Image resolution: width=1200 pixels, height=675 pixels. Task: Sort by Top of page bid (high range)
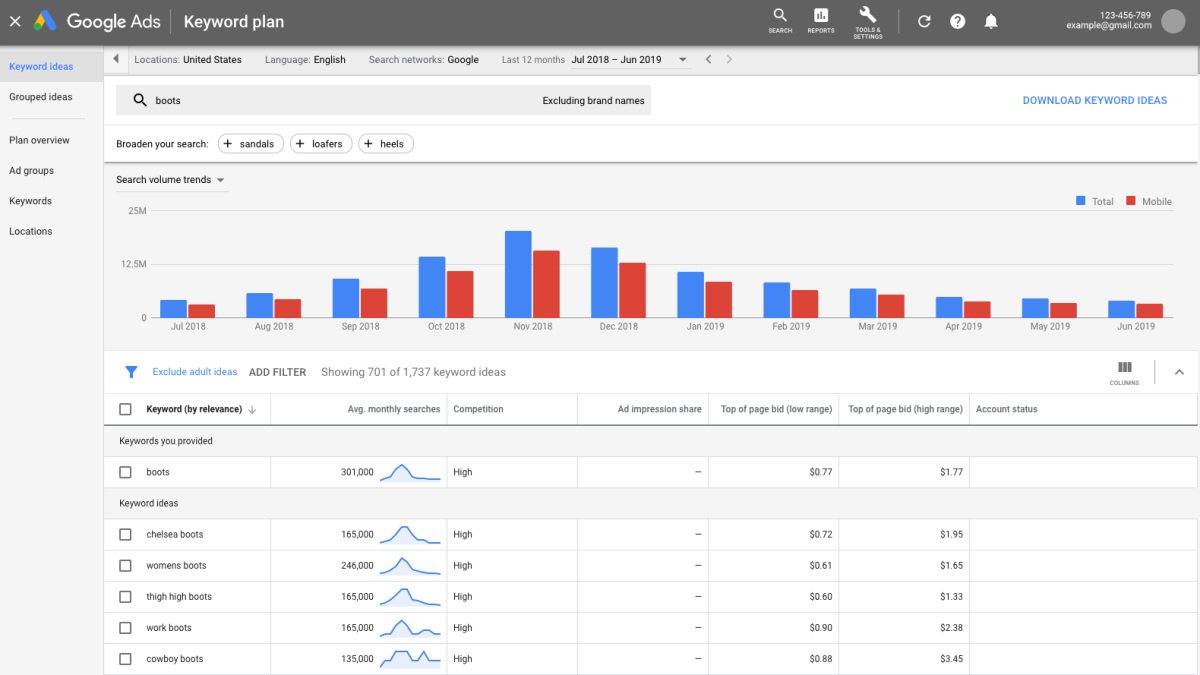tap(905, 409)
